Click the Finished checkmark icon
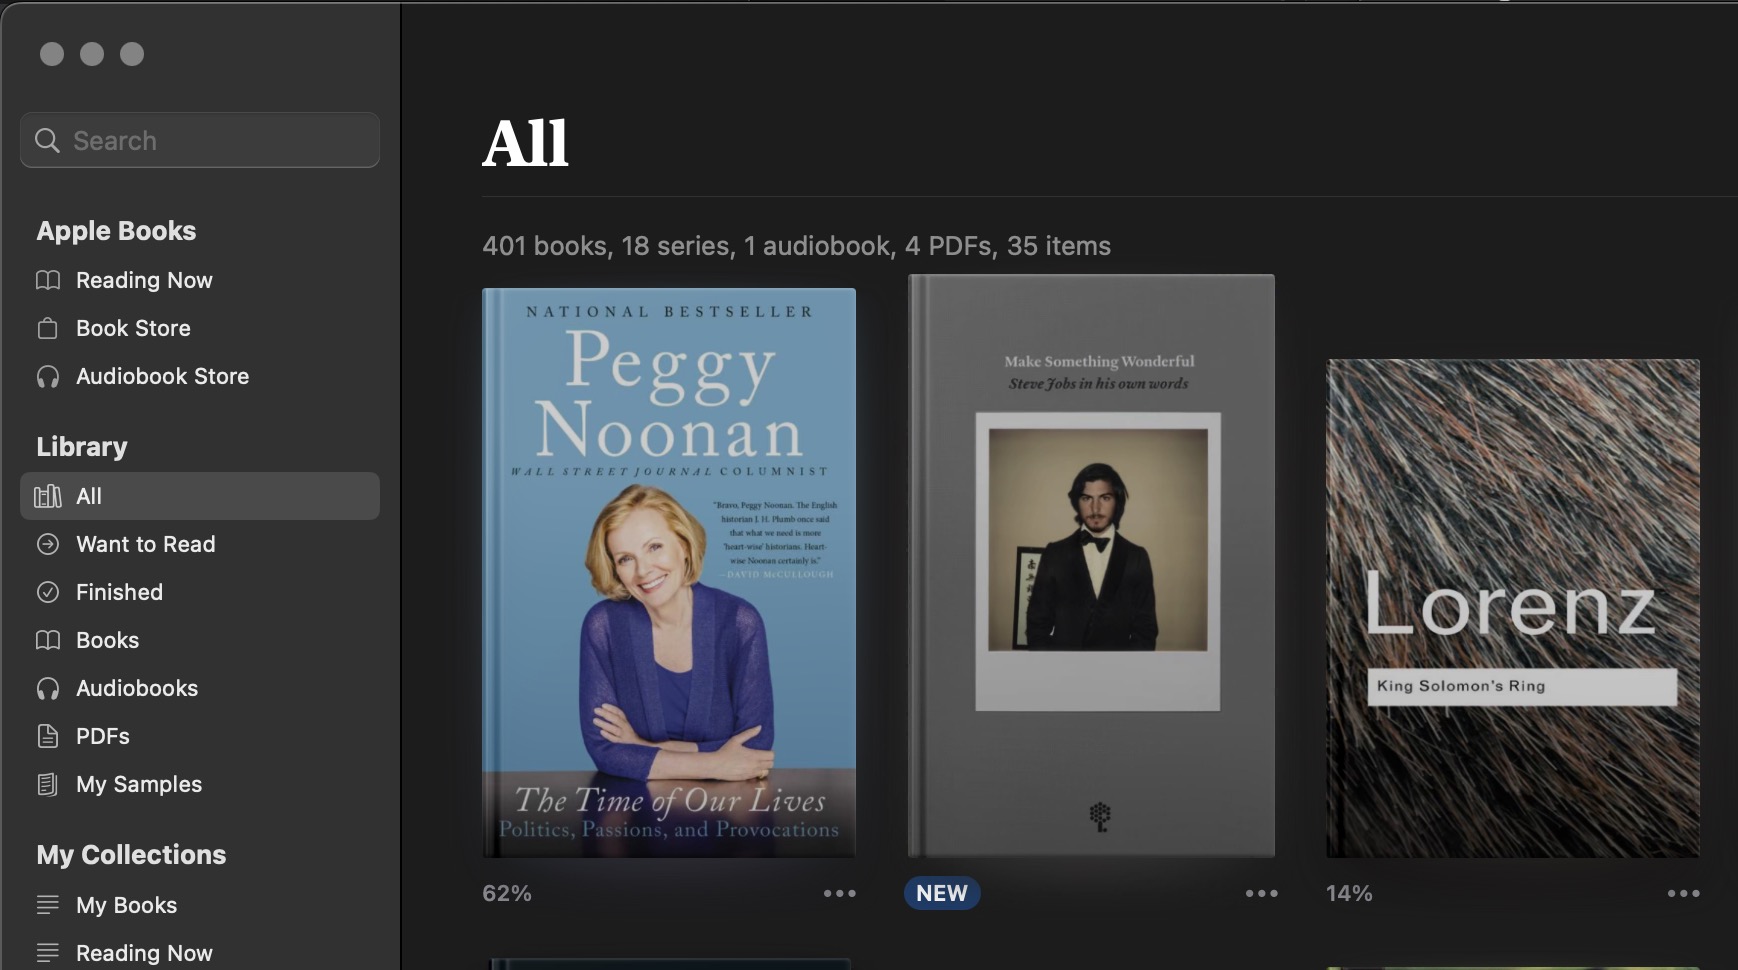This screenshot has height=970, width=1738. [x=48, y=592]
